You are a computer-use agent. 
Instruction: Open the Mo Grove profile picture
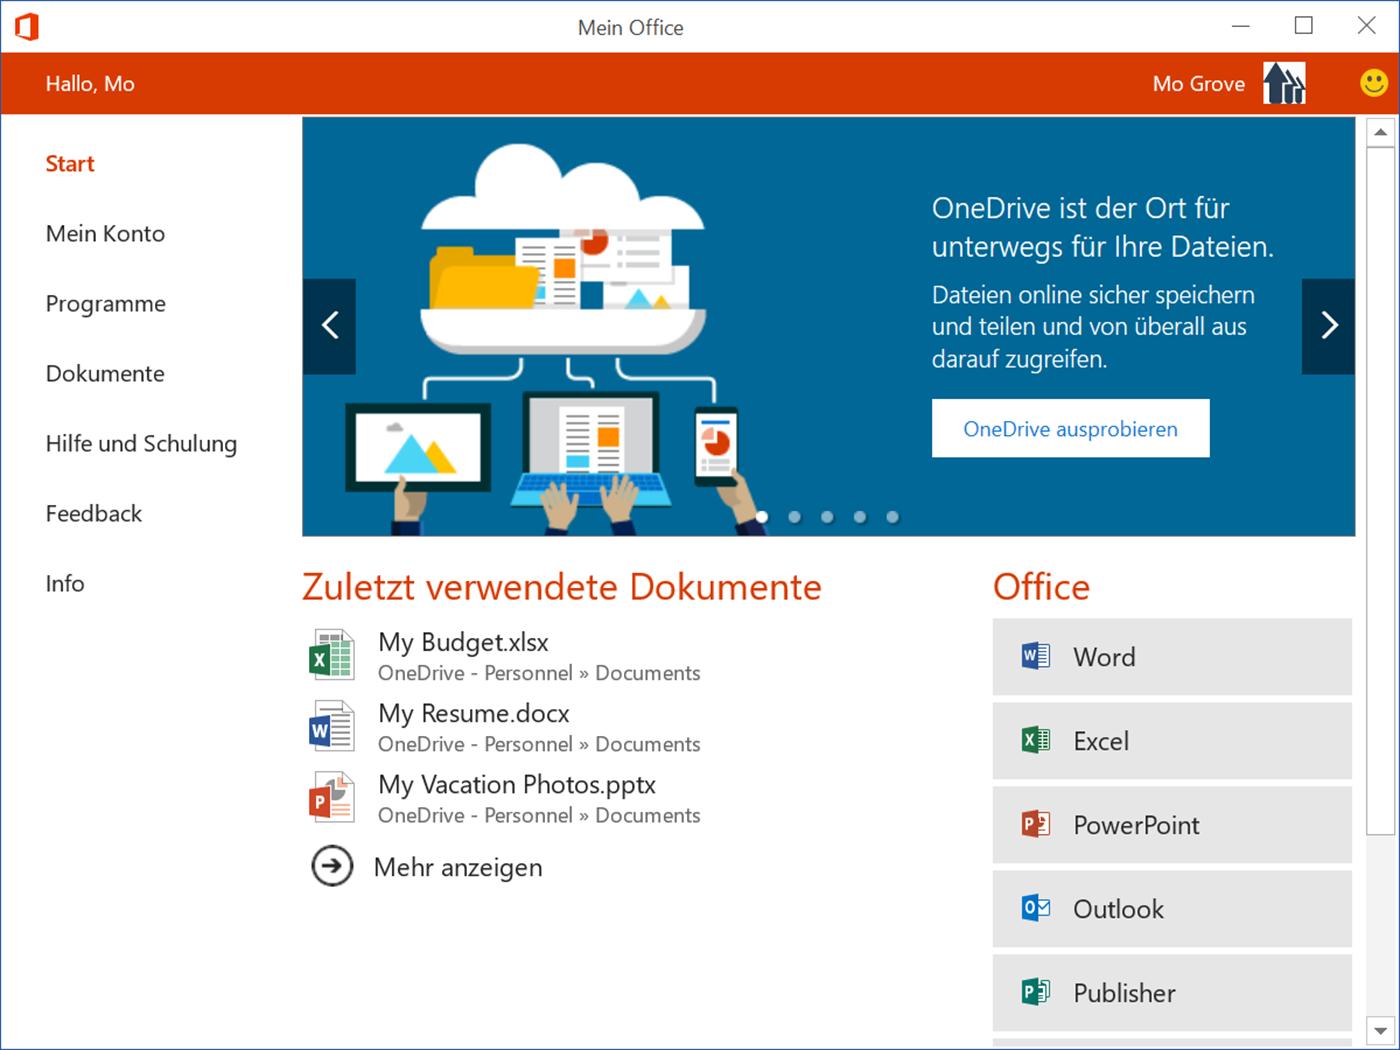[x=1284, y=83]
